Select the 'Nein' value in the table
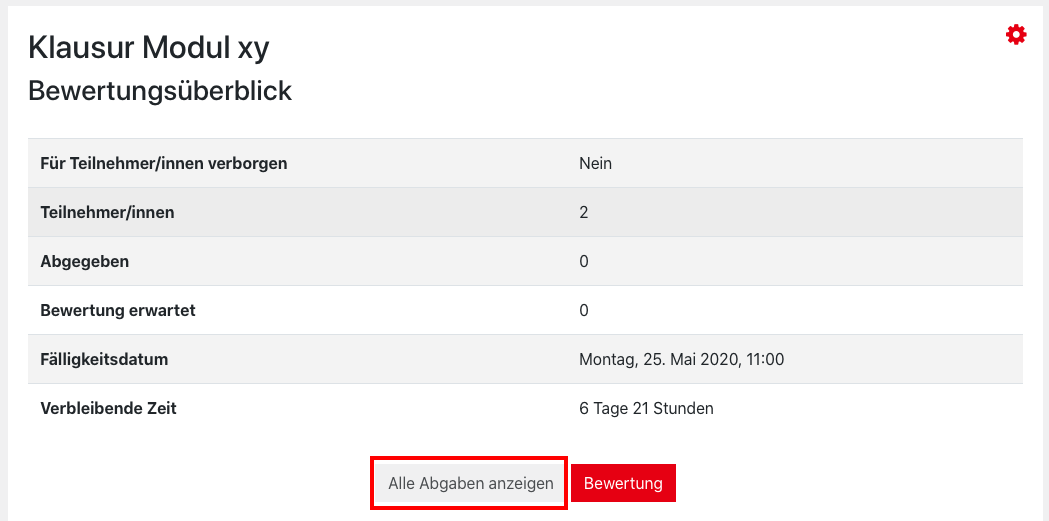Viewport: 1049px width, 521px height. tap(595, 163)
